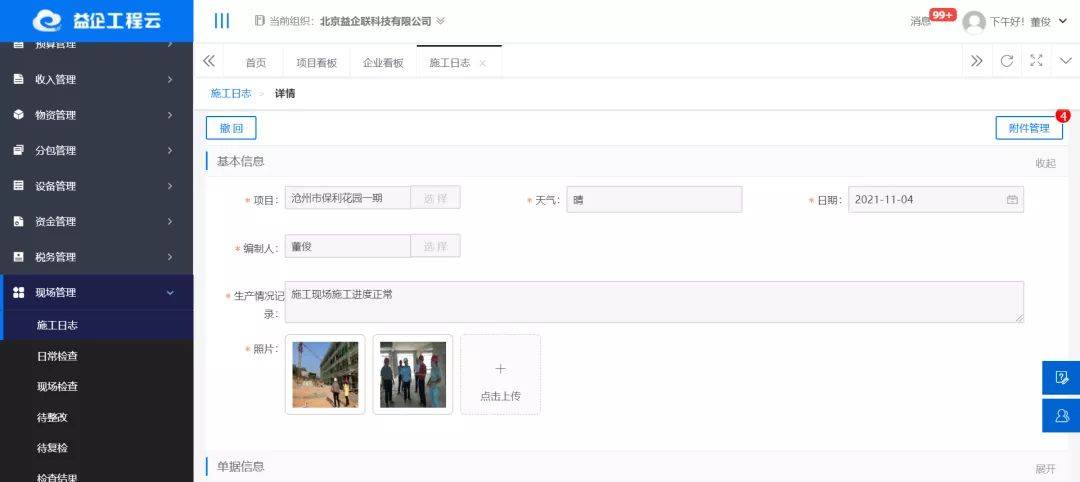Viewport: 1080px width, 482px height.
Task: Open 附件管理 attachment manager
Action: point(1028,128)
